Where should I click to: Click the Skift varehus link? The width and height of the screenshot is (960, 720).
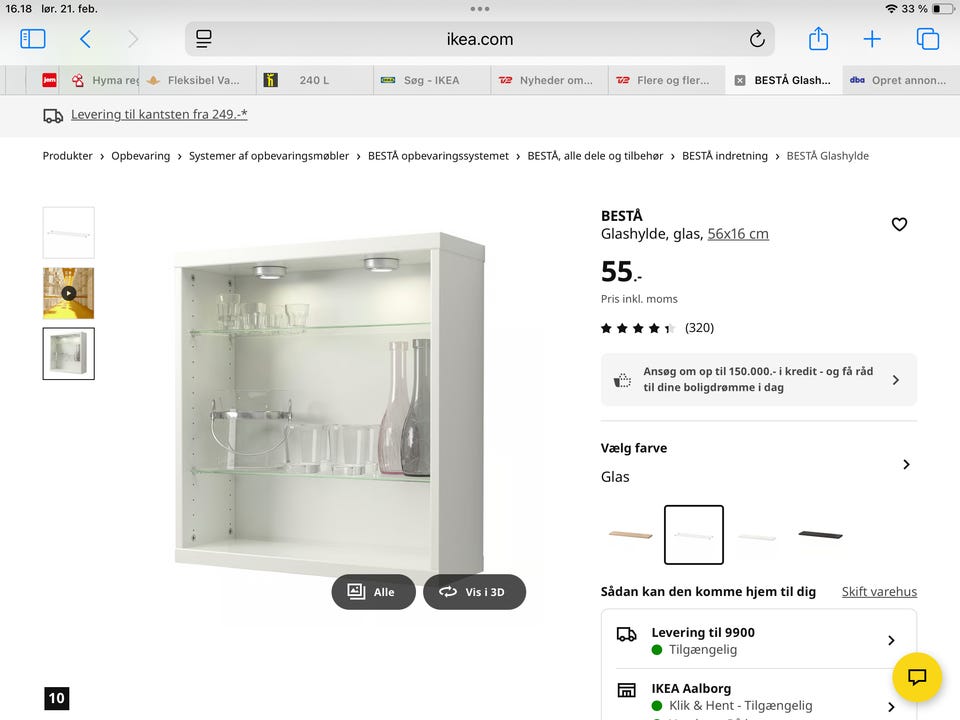(879, 592)
